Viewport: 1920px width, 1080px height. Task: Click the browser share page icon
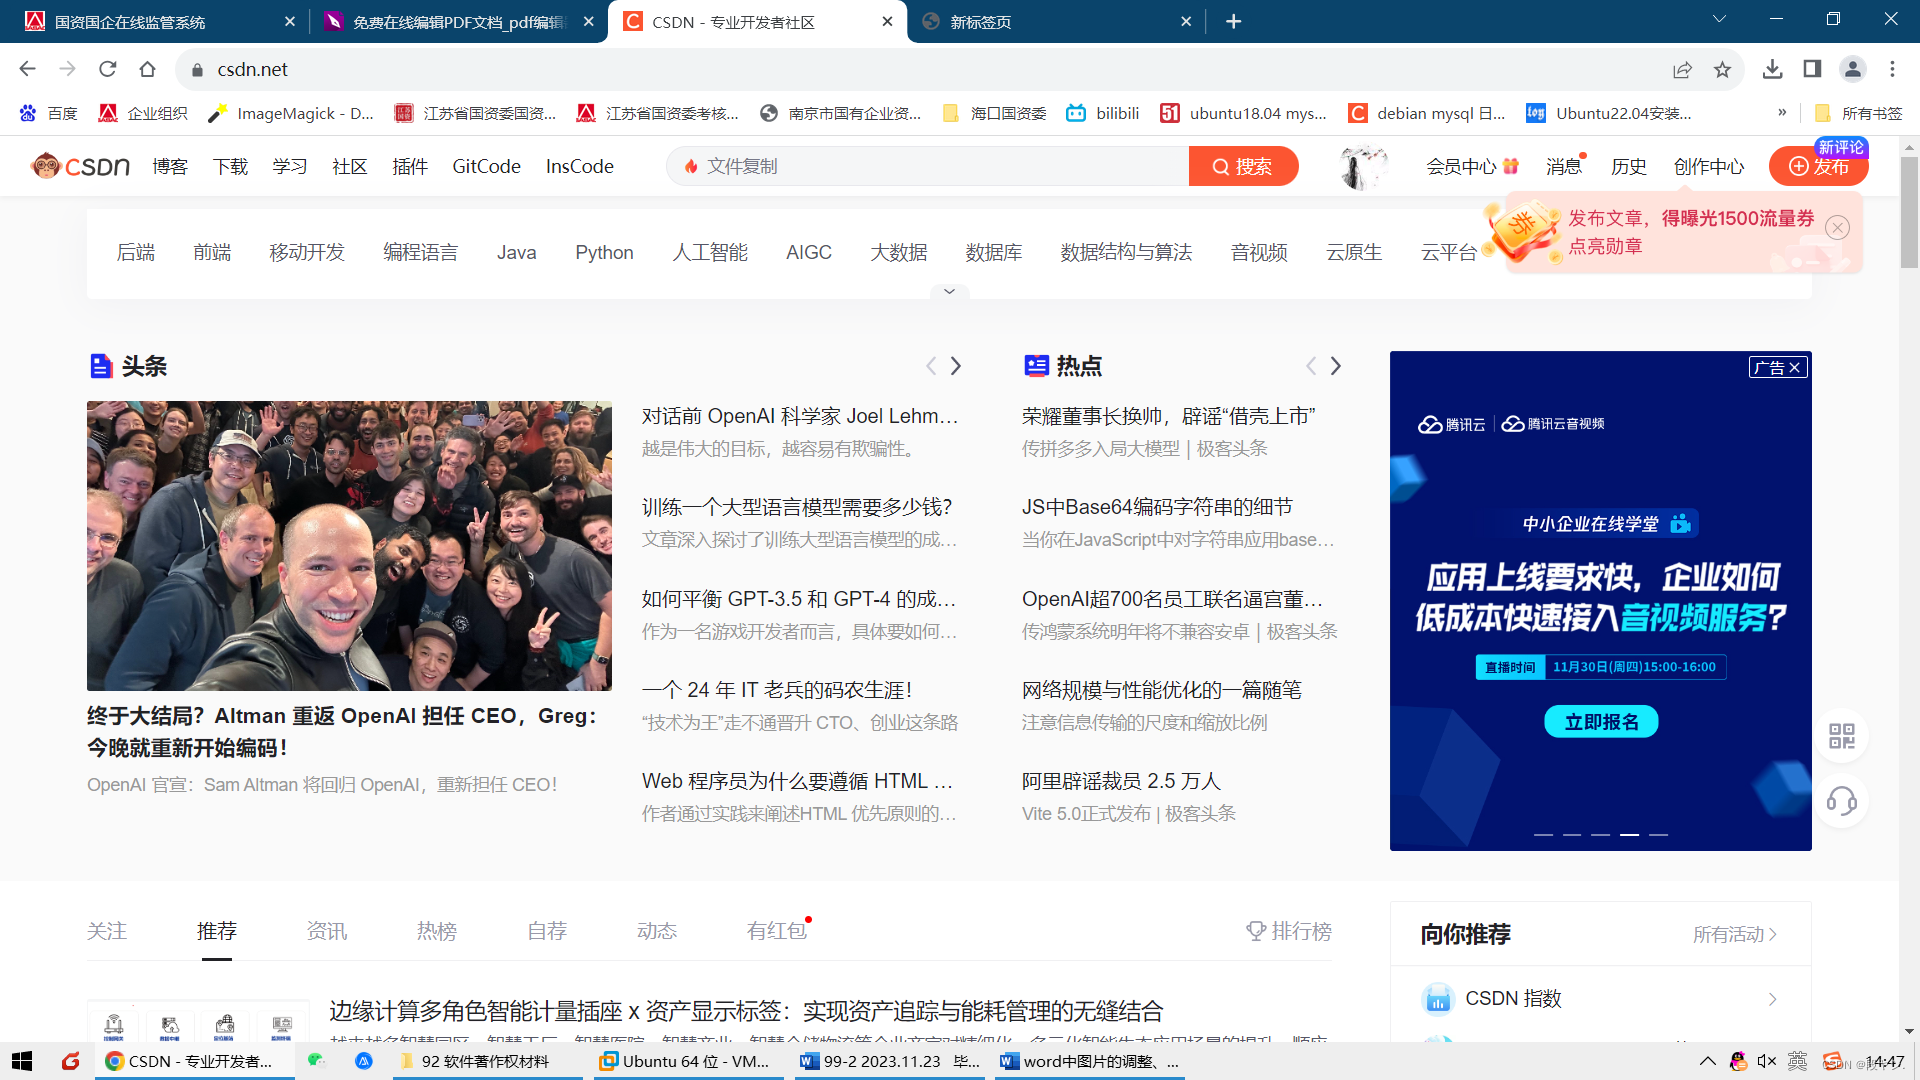pyautogui.click(x=1682, y=69)
